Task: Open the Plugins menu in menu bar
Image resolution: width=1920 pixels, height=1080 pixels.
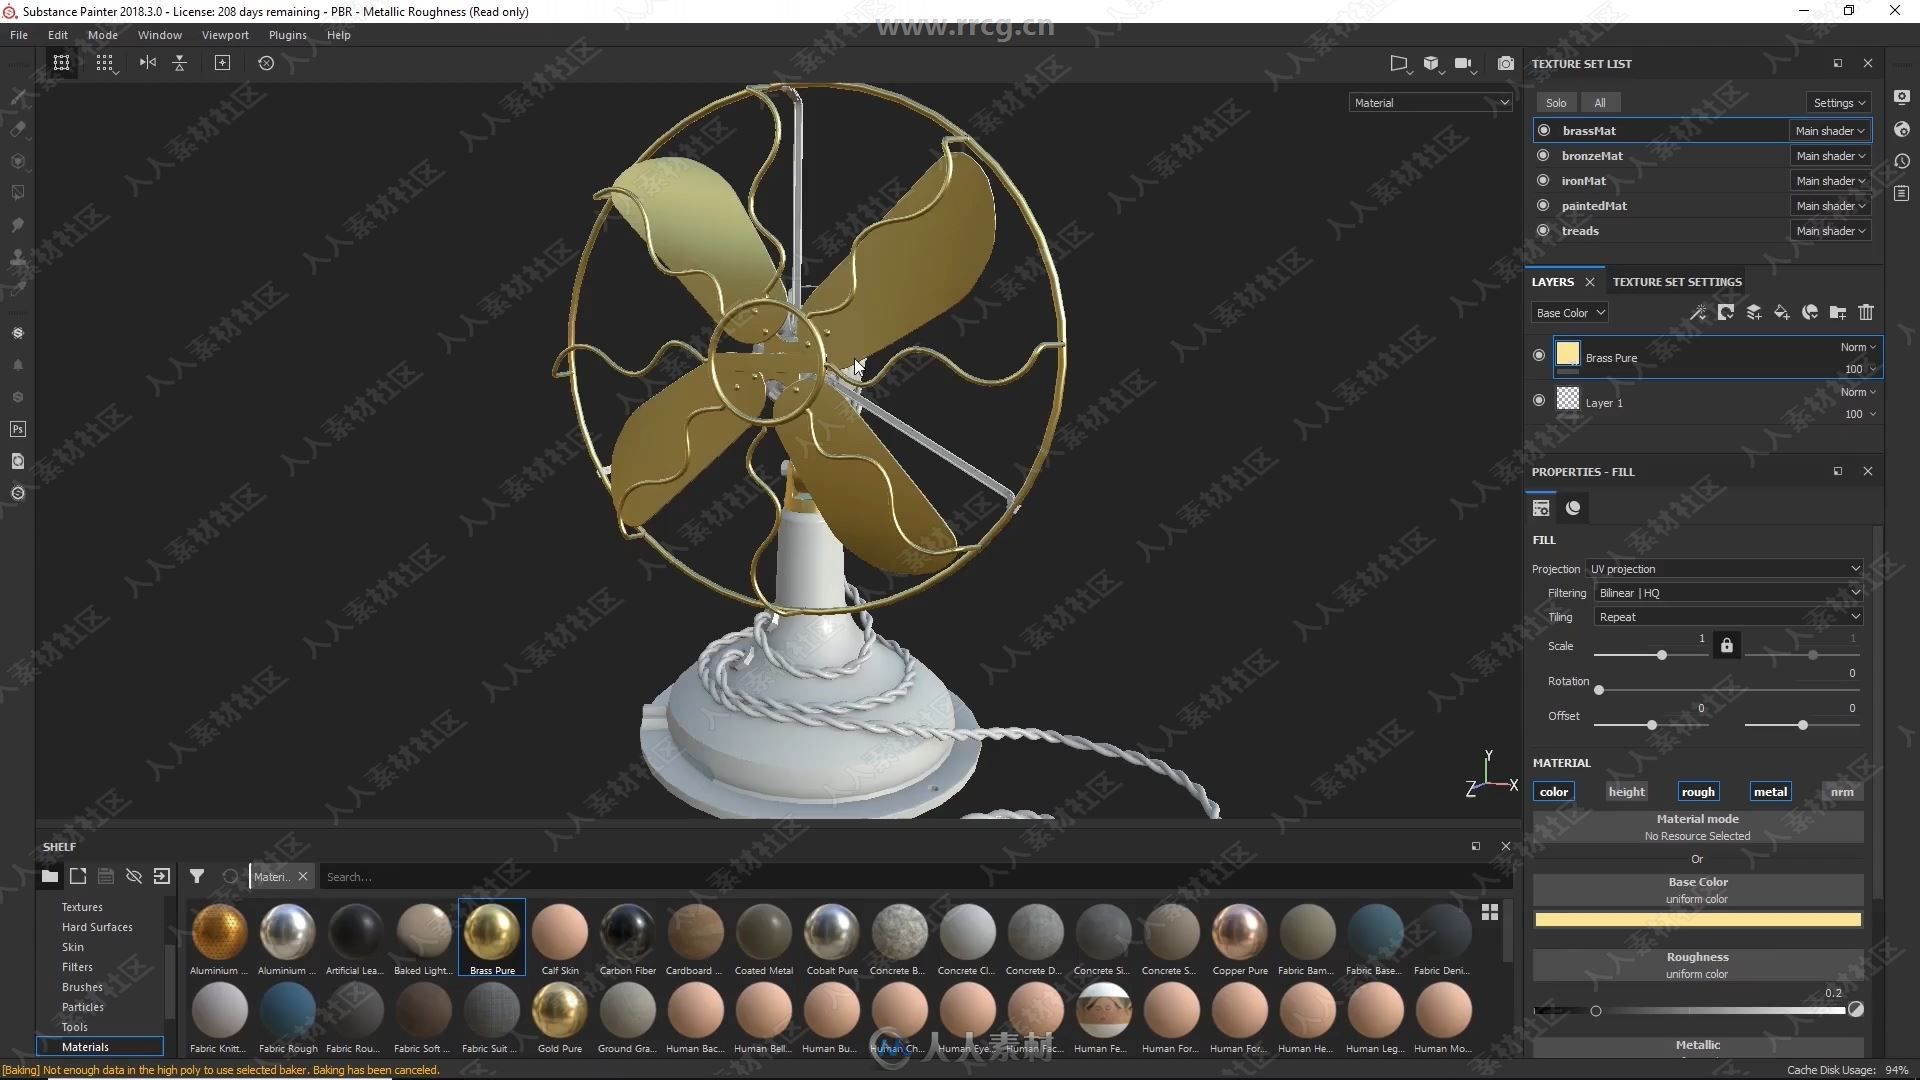Action: [286, 33]
